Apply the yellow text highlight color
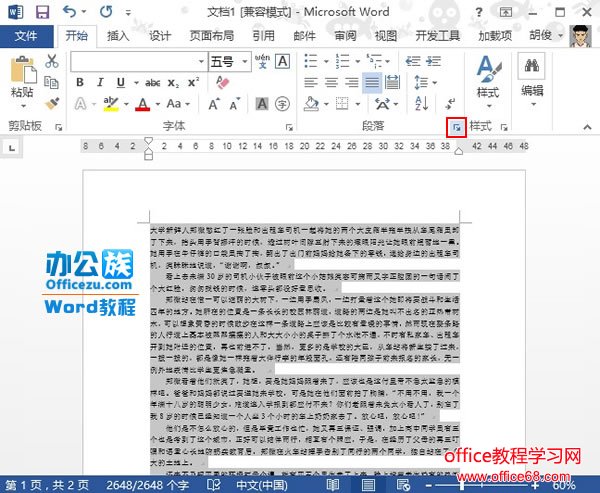Screen dimensions: 600x493 point(111,104)
